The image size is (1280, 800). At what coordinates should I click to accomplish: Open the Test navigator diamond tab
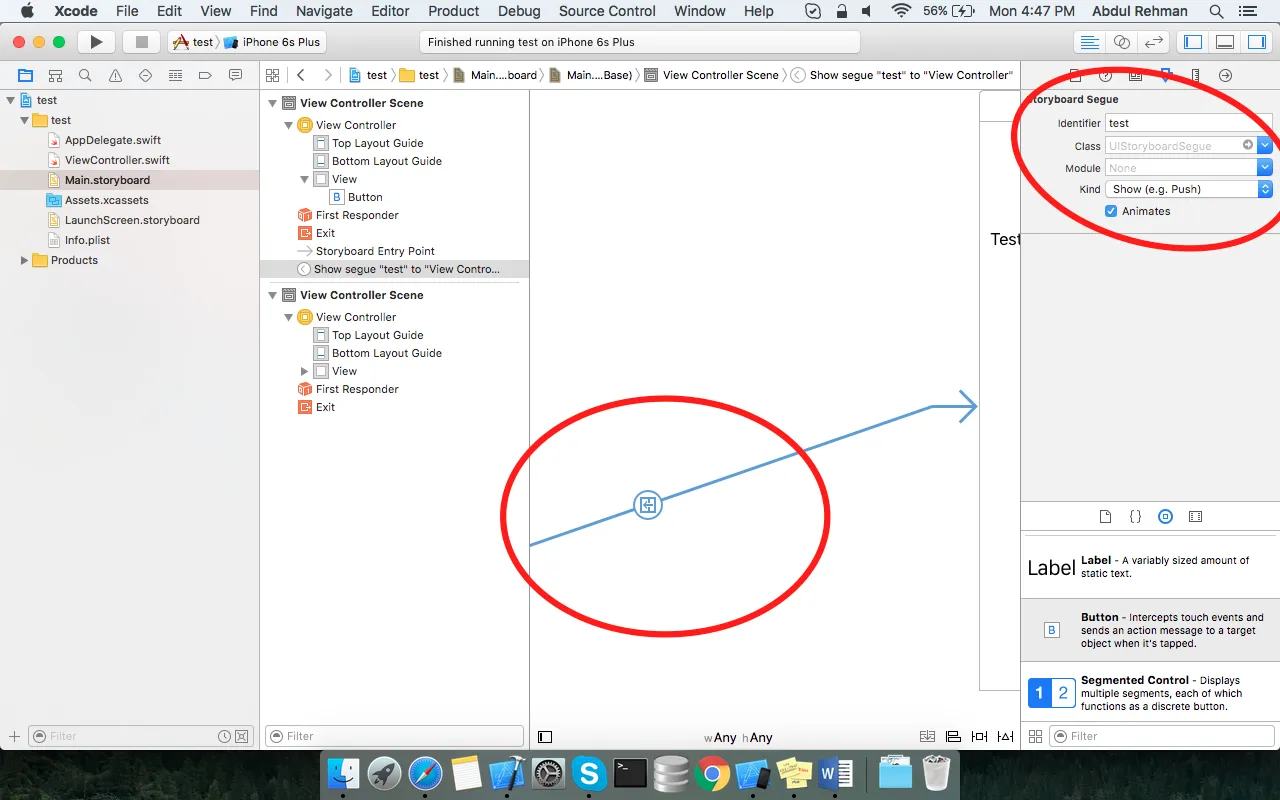pyautogui.click(x=145, y=75)
